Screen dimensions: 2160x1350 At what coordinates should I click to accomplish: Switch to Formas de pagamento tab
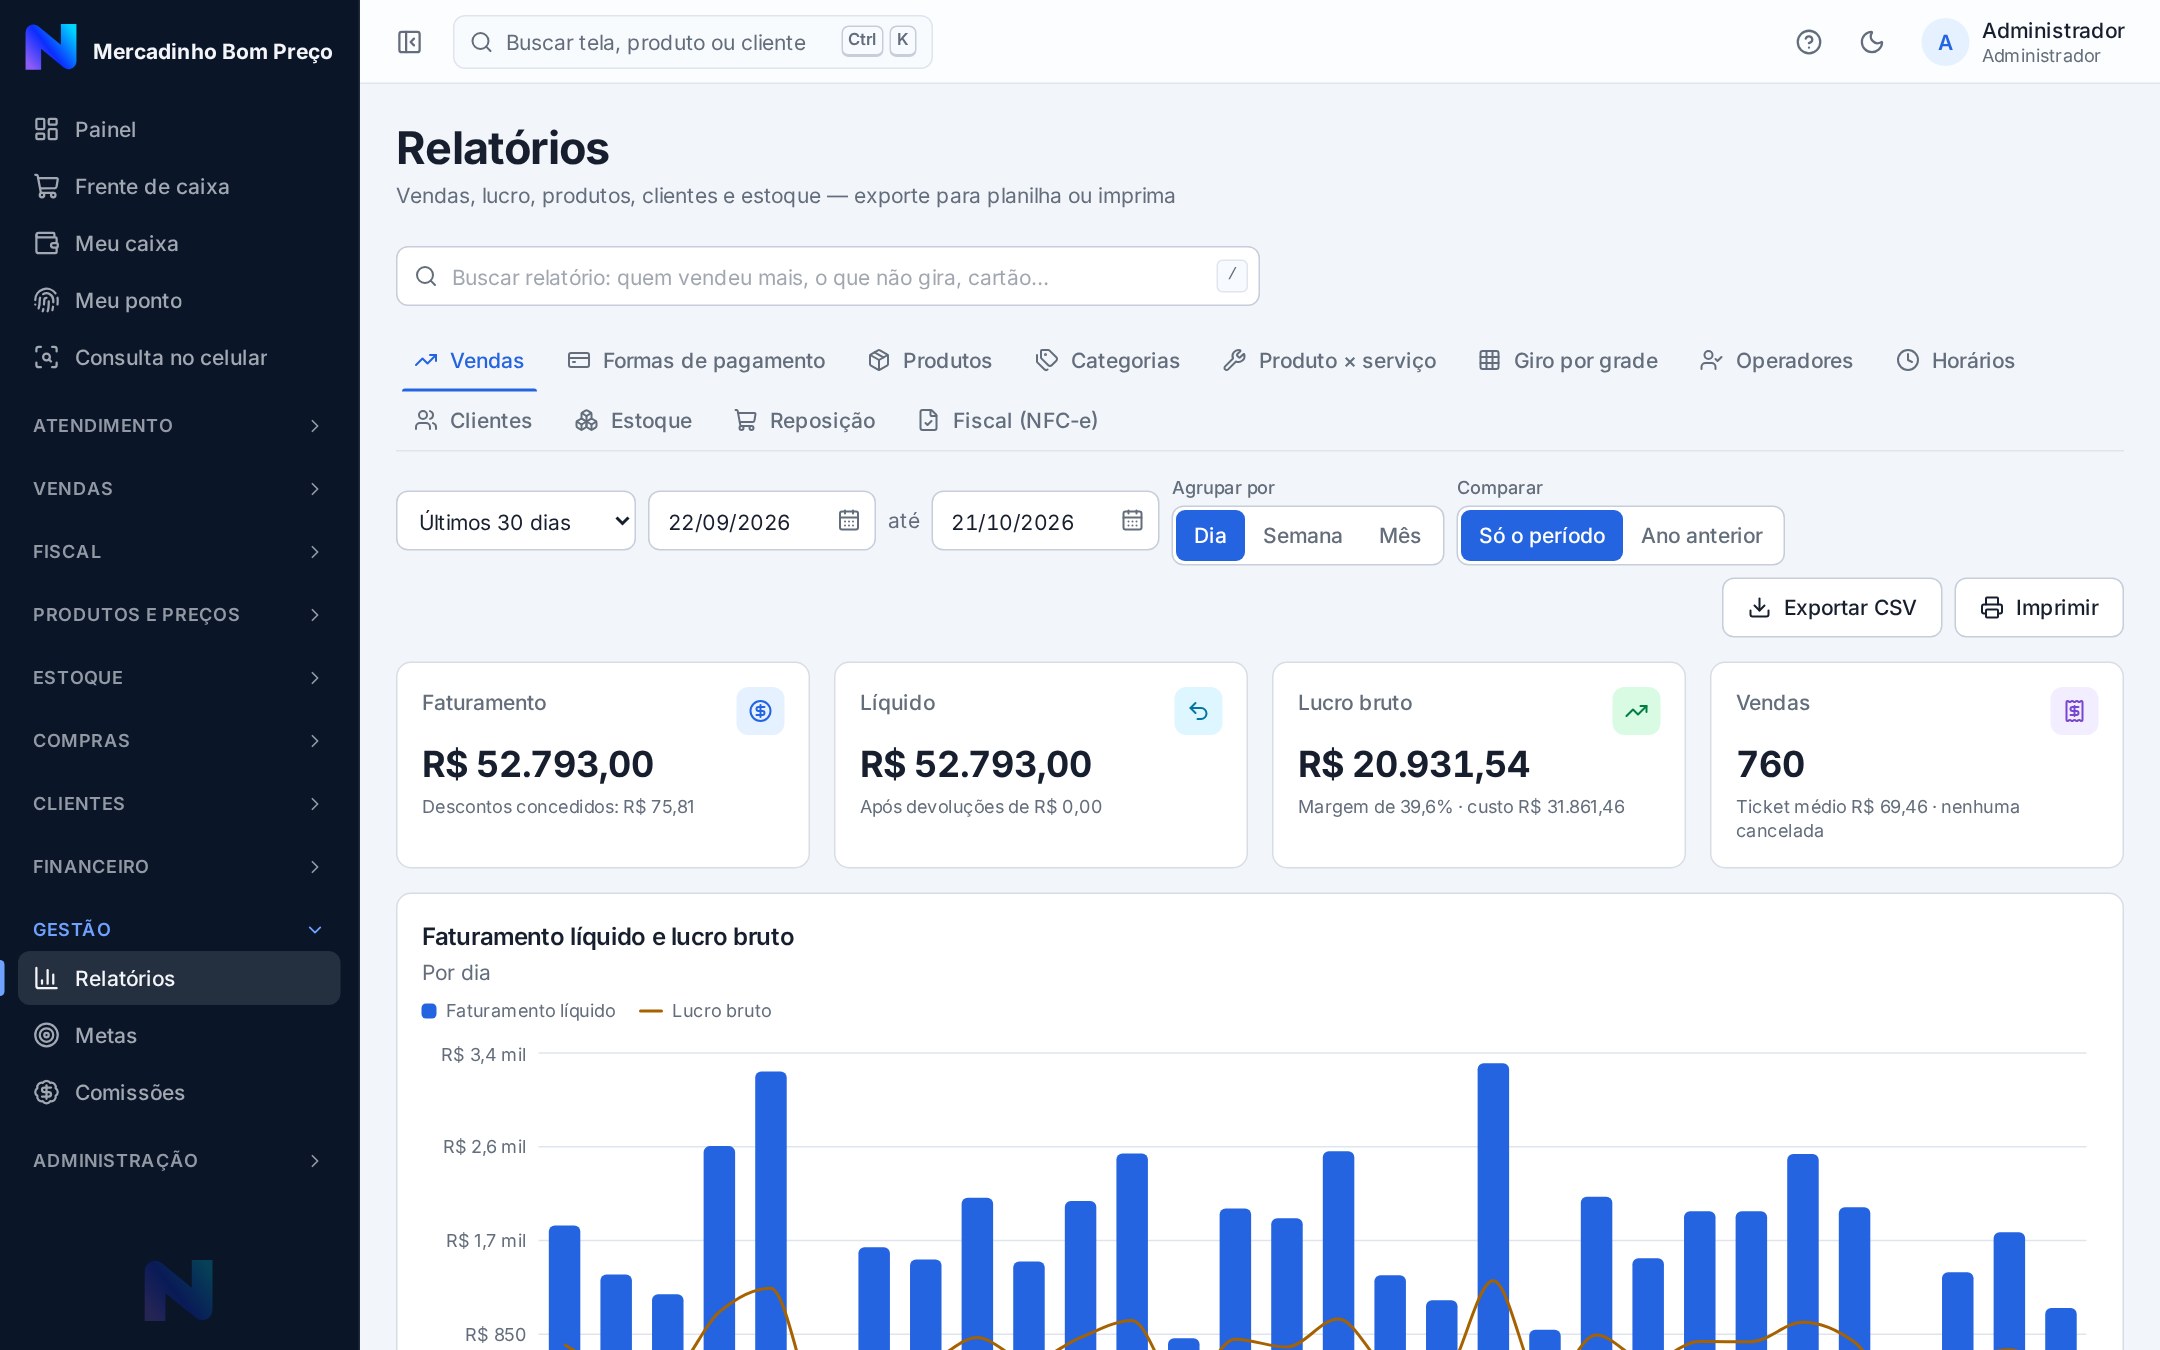point(696,361)
